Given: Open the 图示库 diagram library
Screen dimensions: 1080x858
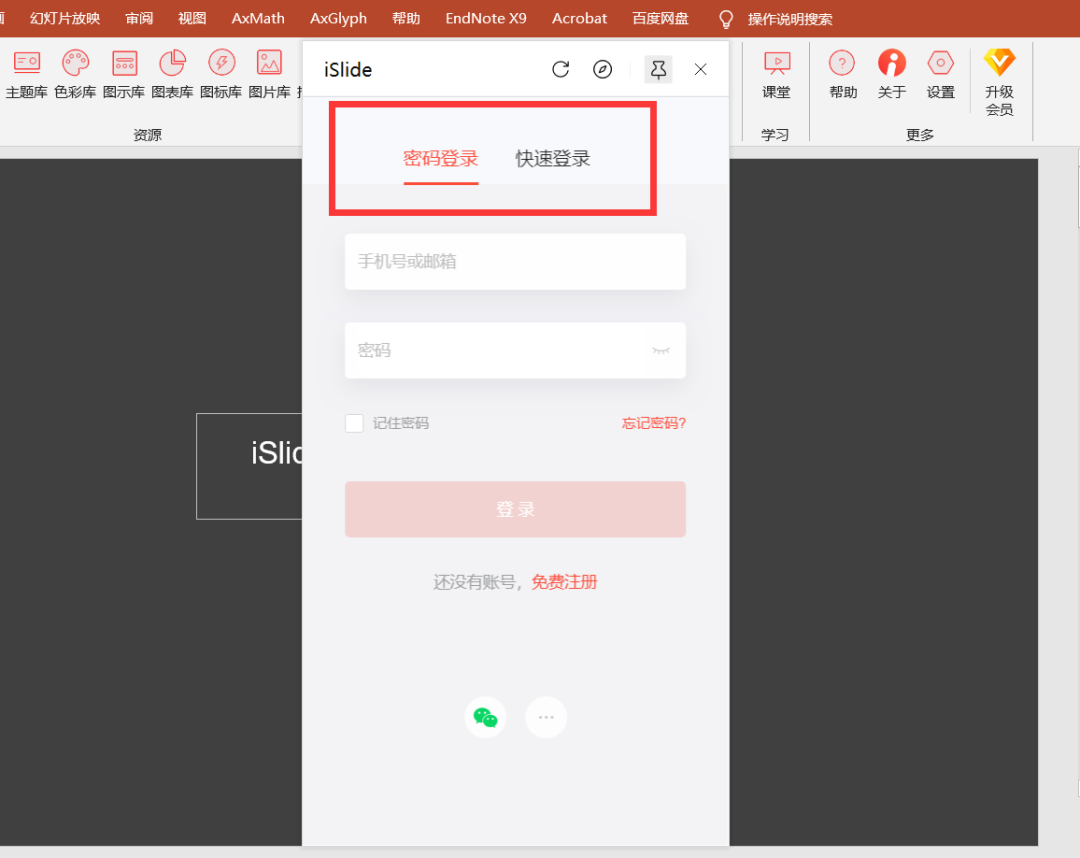Looking at the screenshot, I should (124, 74).
